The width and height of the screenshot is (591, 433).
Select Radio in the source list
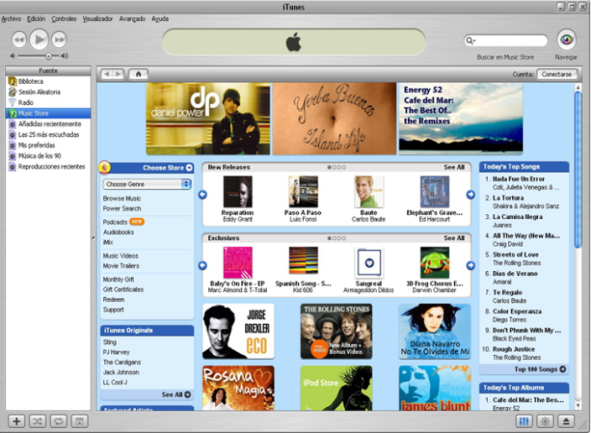pos(48,103)
